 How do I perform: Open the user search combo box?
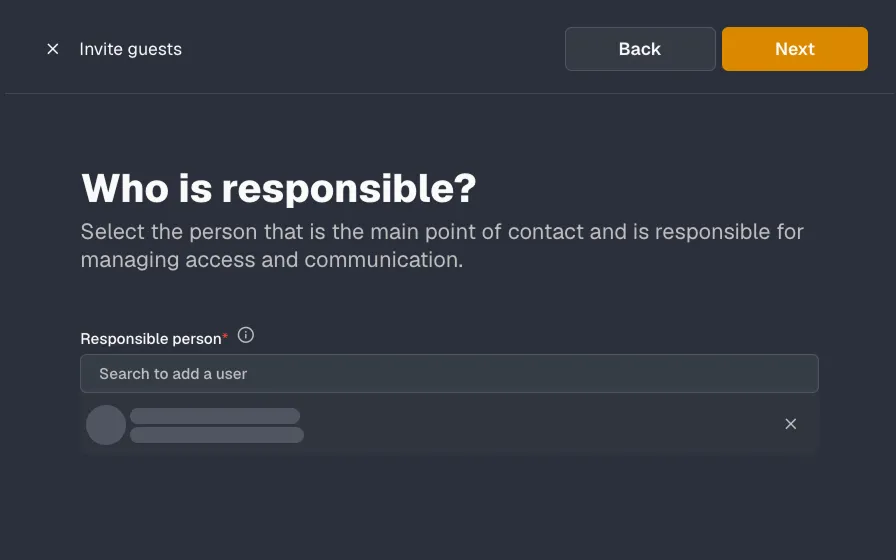pyautogui.click(x=449, y=374)
